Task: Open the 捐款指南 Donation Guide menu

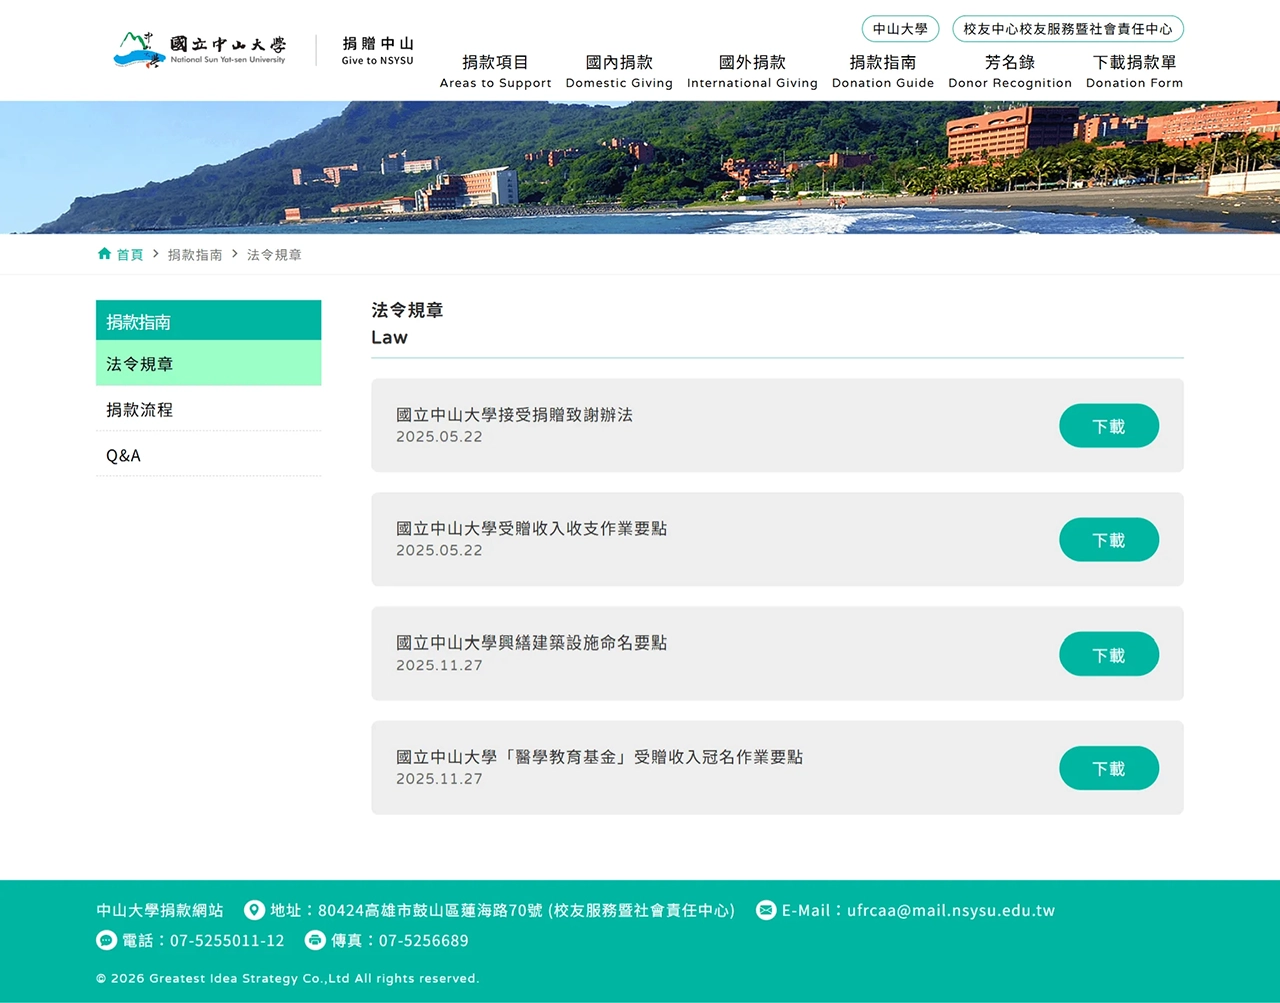Action: [883, 71]
